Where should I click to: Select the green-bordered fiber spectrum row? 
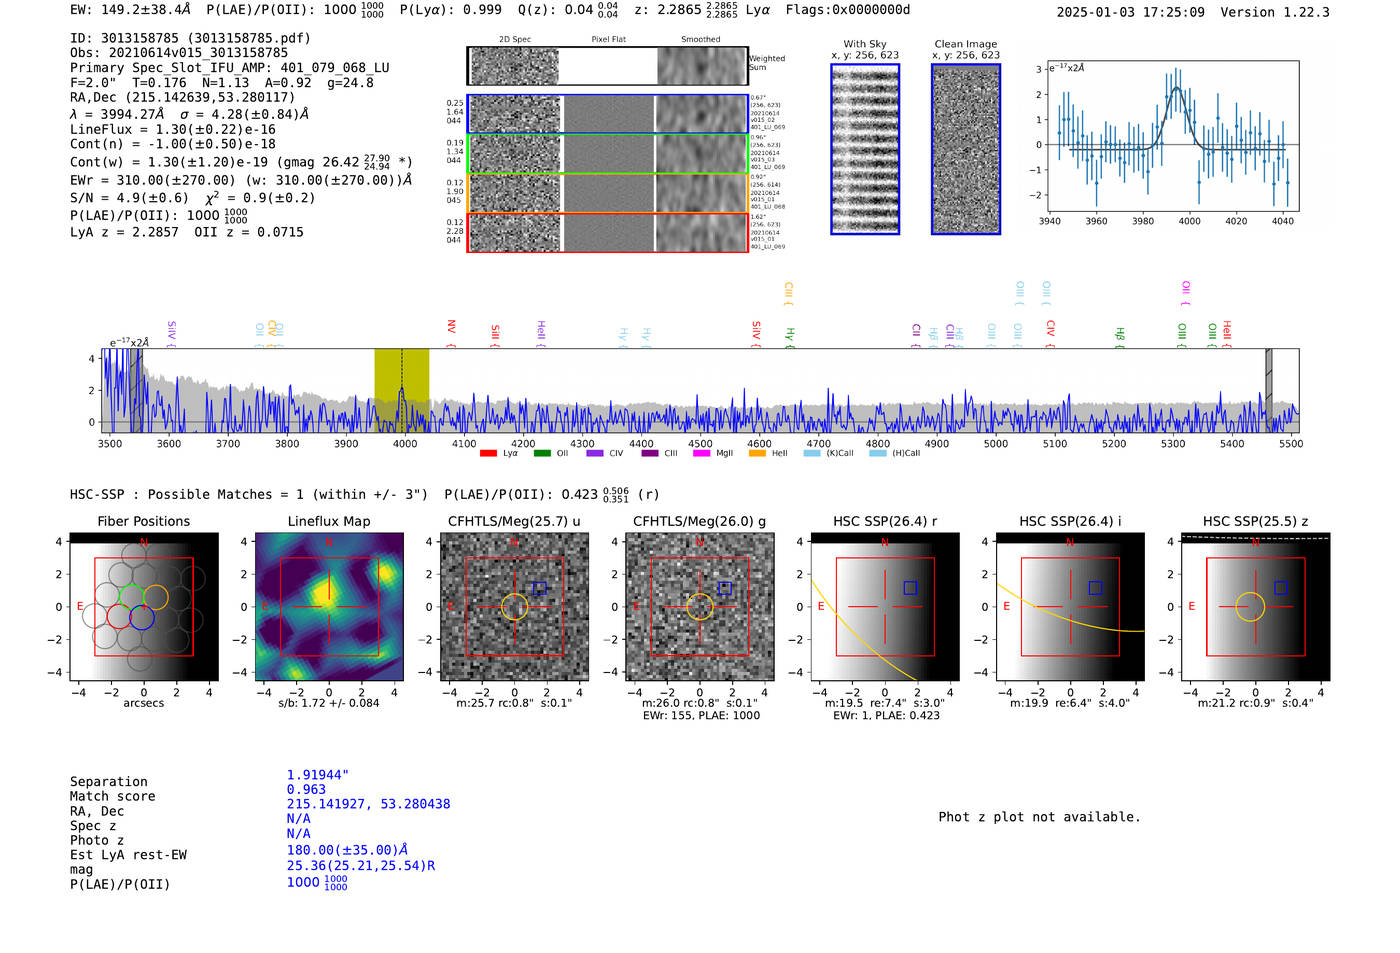pos(608,153)
